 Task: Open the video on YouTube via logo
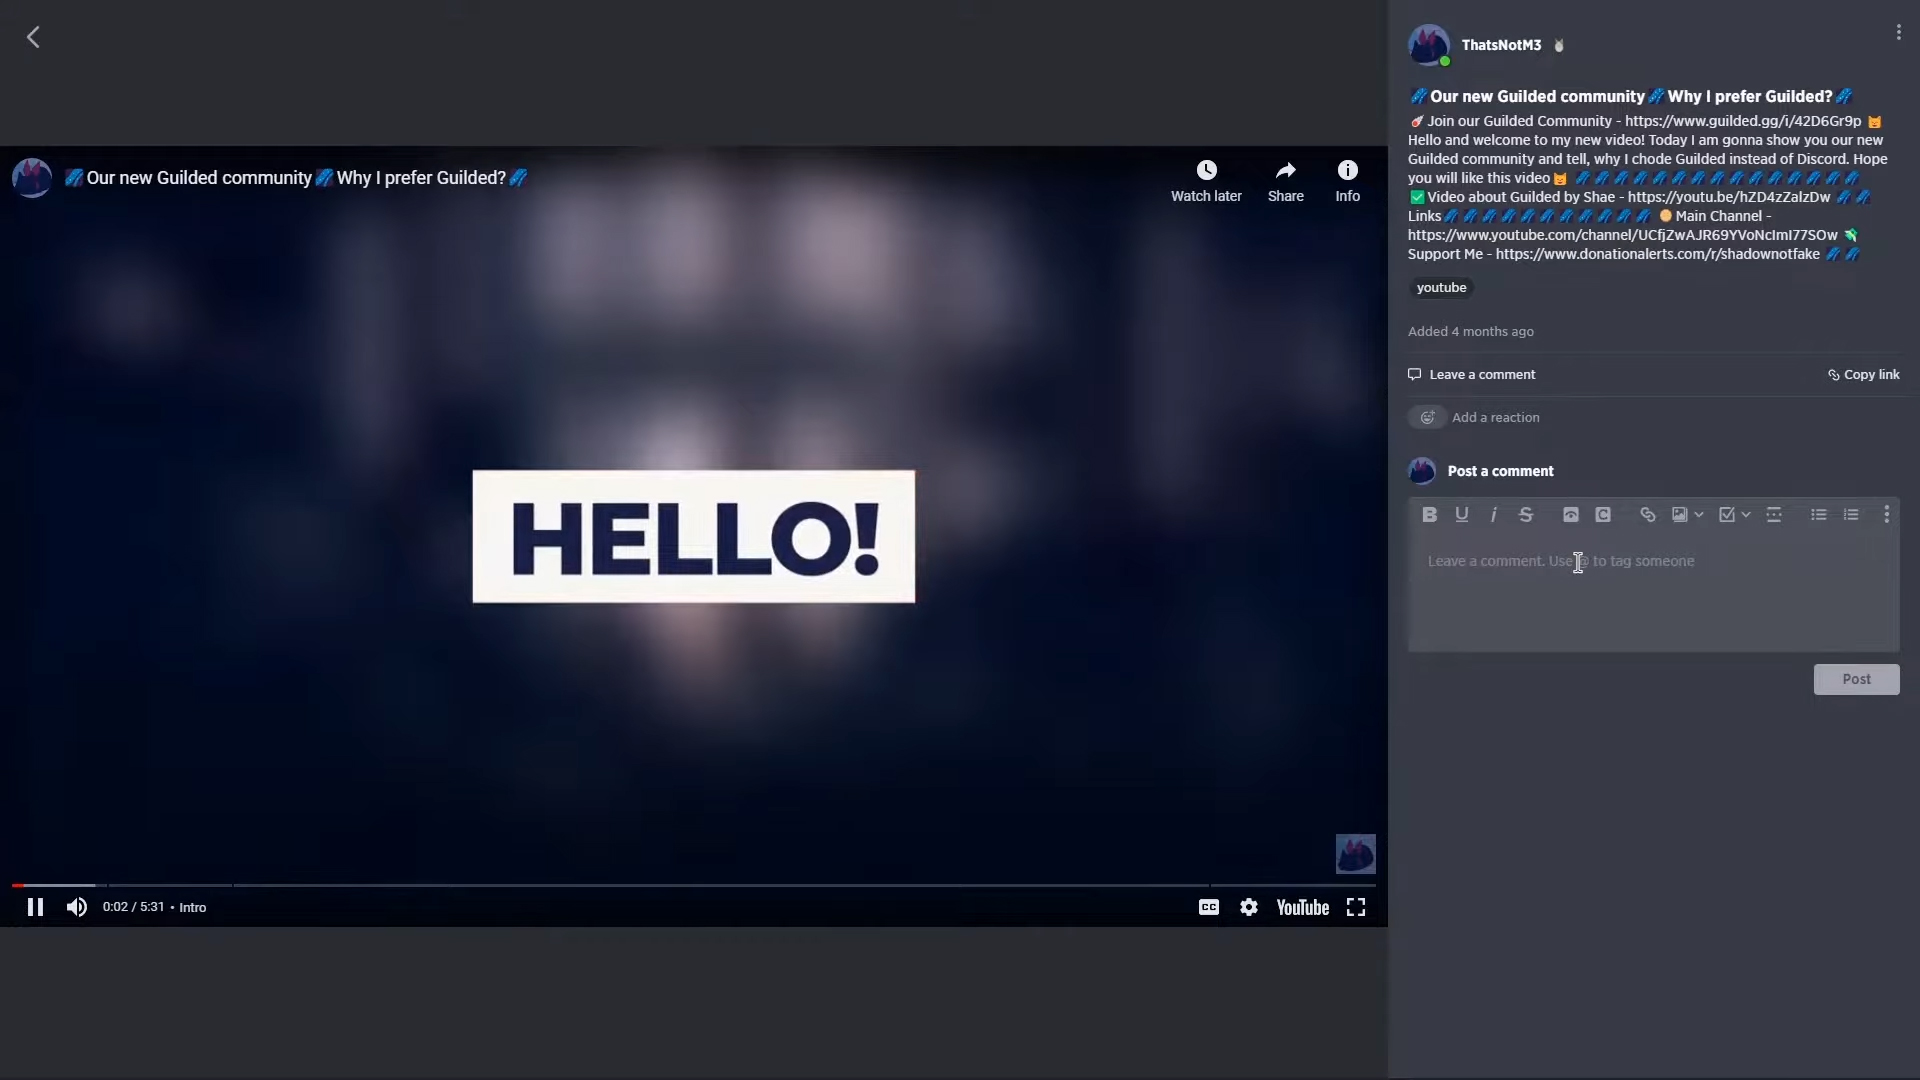(x=1302, y=907)
